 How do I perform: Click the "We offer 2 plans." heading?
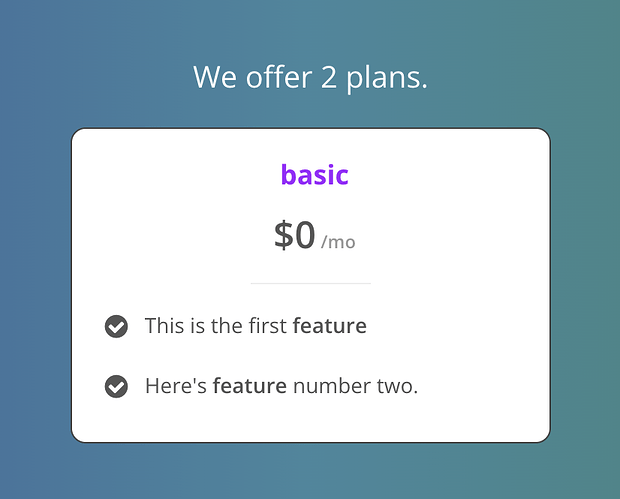click(310, 77)
